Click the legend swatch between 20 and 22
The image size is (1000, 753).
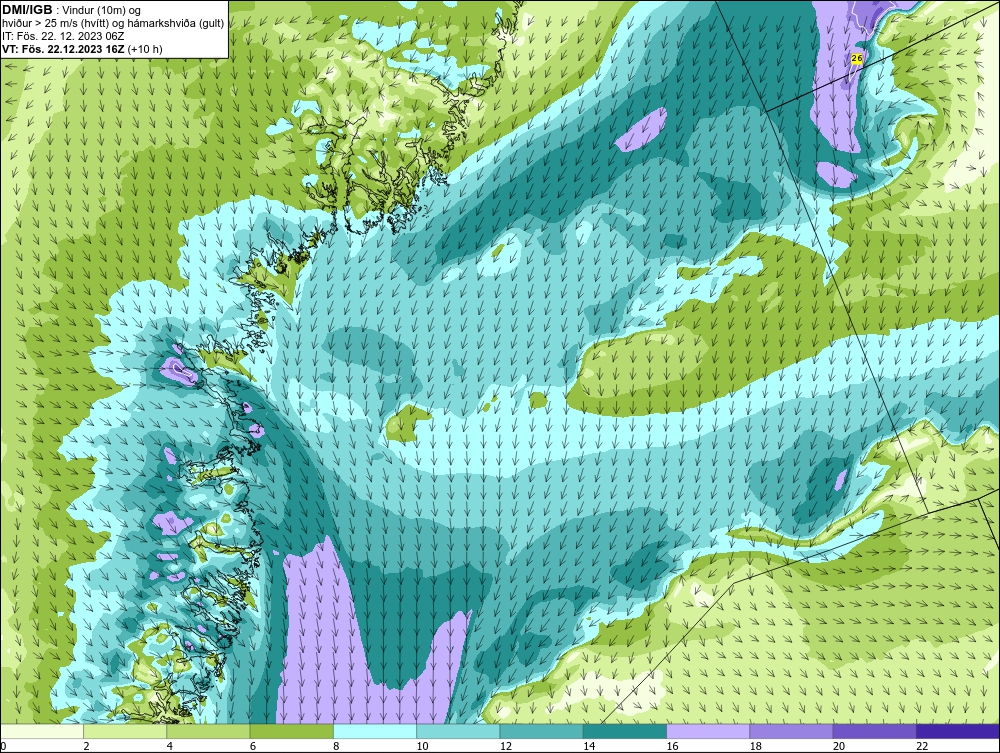[x=874, y=731]
